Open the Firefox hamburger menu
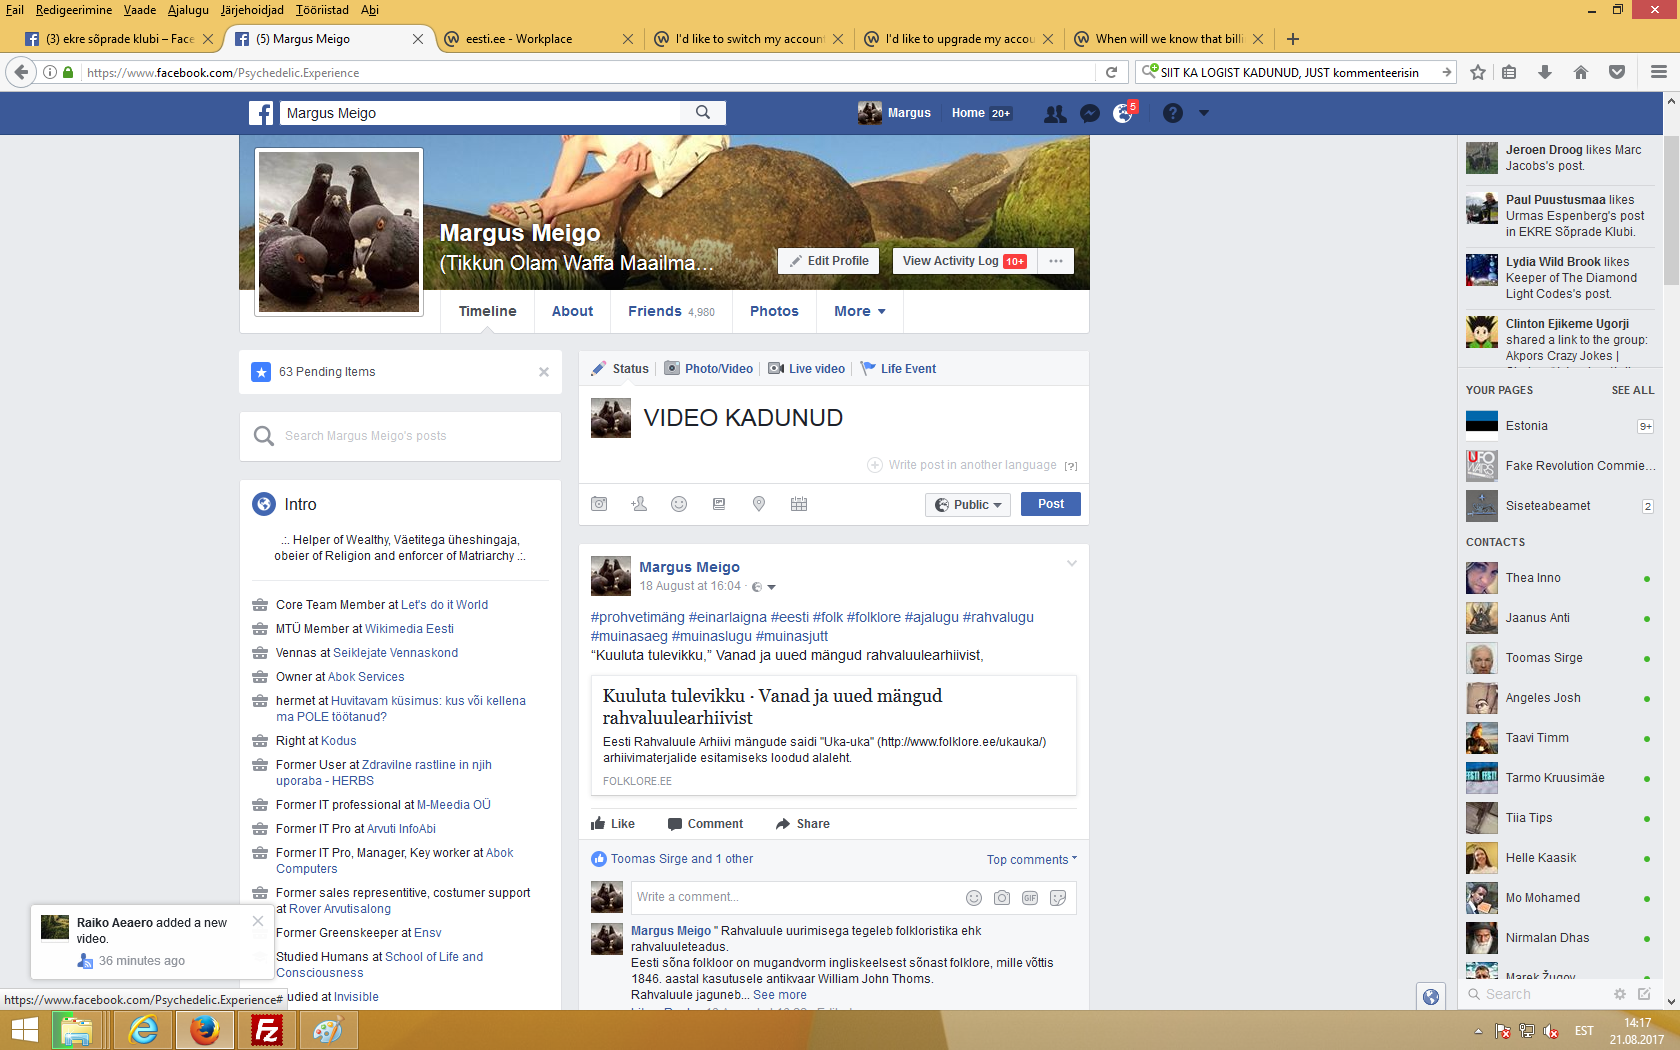1680x1050 pixels. click(x=1659, y=72)
